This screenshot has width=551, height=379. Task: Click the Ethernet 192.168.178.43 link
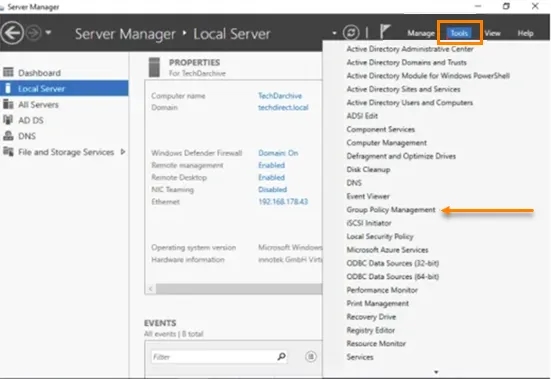point(283,202)
